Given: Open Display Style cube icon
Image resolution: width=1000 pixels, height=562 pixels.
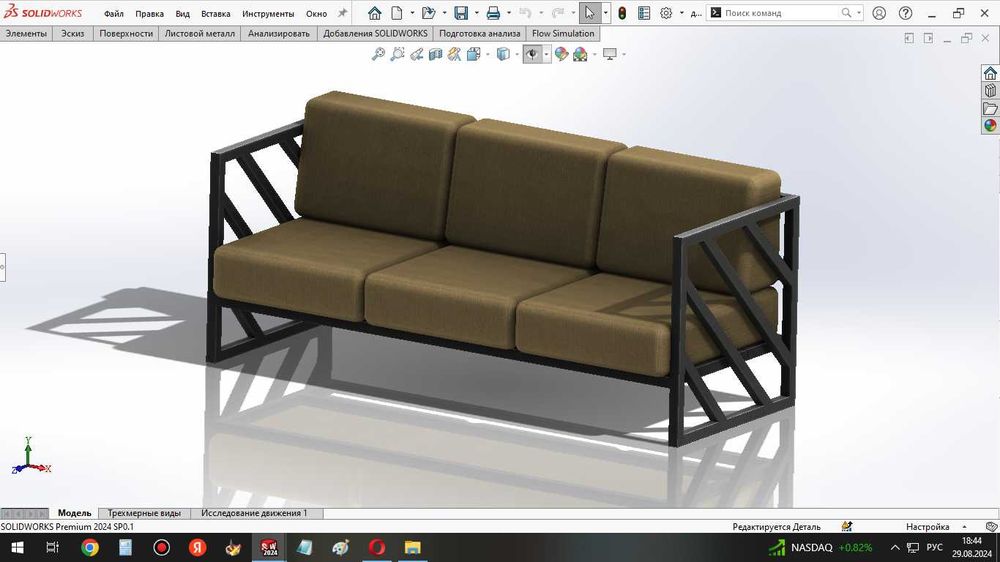Looking at the screenshot, I should tap(503, 54).
